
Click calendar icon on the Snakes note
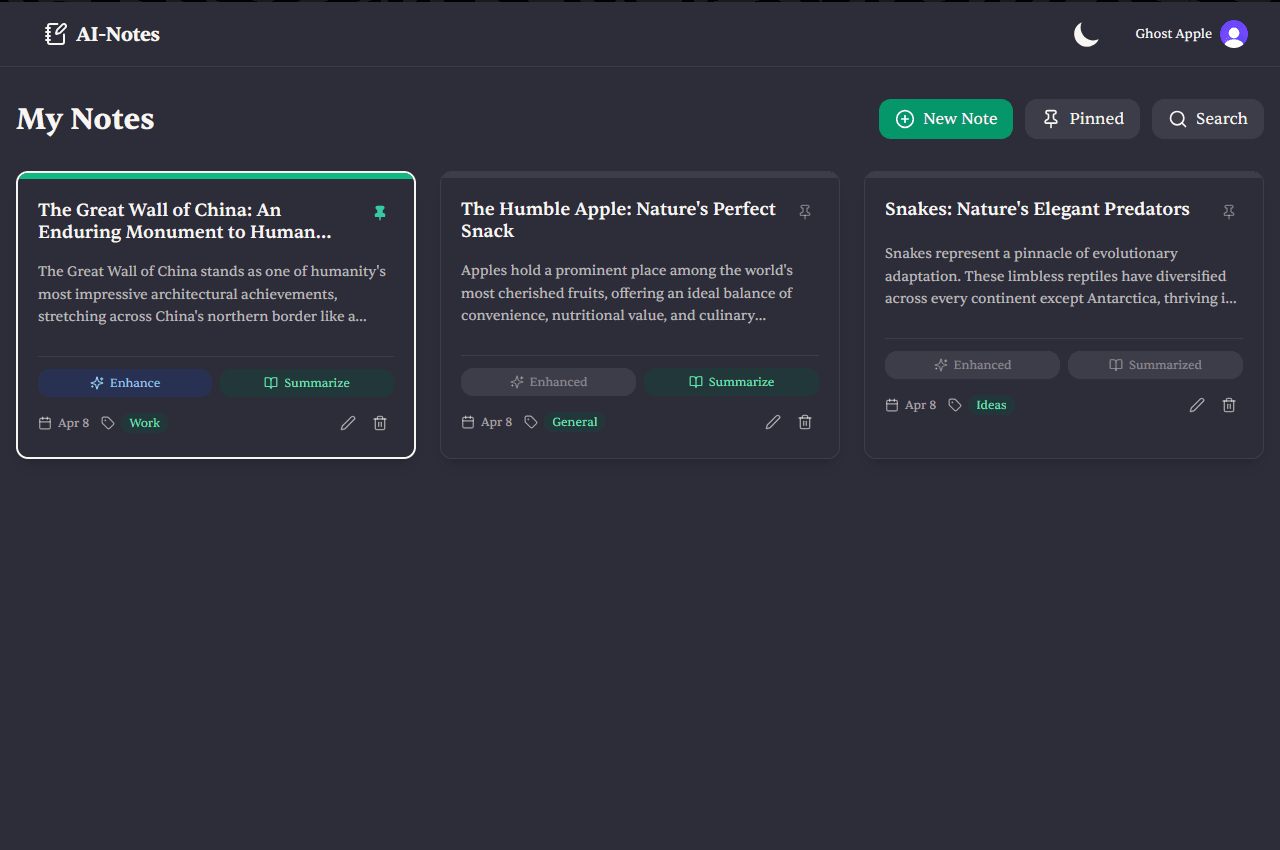pyautogui.click(x=892, y=405)
